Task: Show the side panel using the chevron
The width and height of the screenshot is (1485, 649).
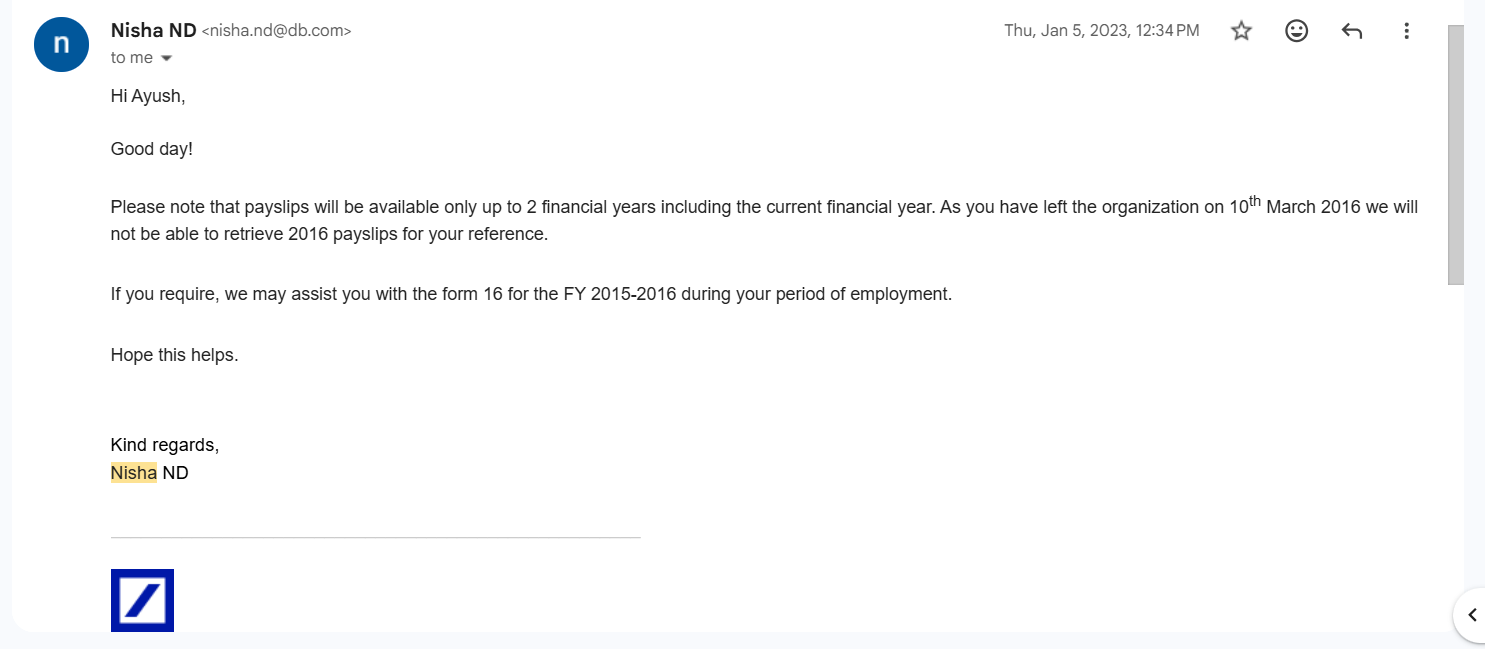Action: tap(1471, 615)
